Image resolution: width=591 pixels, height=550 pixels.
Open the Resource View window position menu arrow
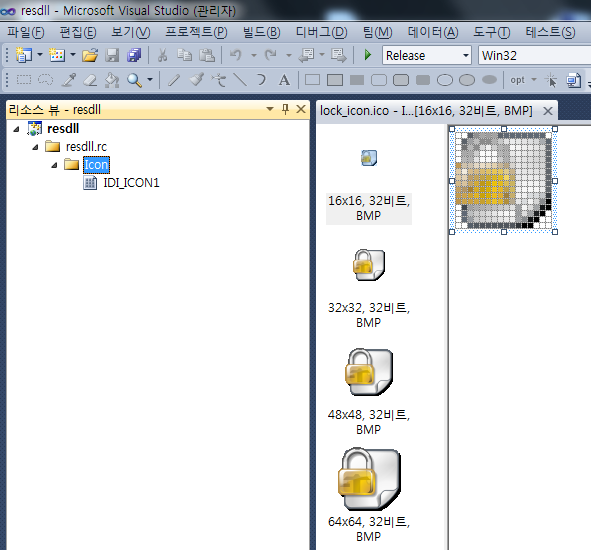tap(269, 109)
